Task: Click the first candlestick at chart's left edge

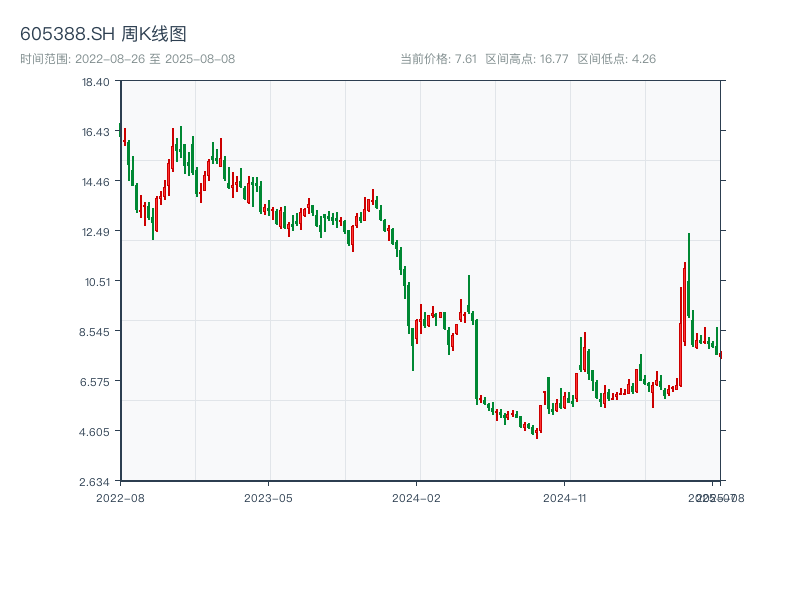Action: (121, 131)
